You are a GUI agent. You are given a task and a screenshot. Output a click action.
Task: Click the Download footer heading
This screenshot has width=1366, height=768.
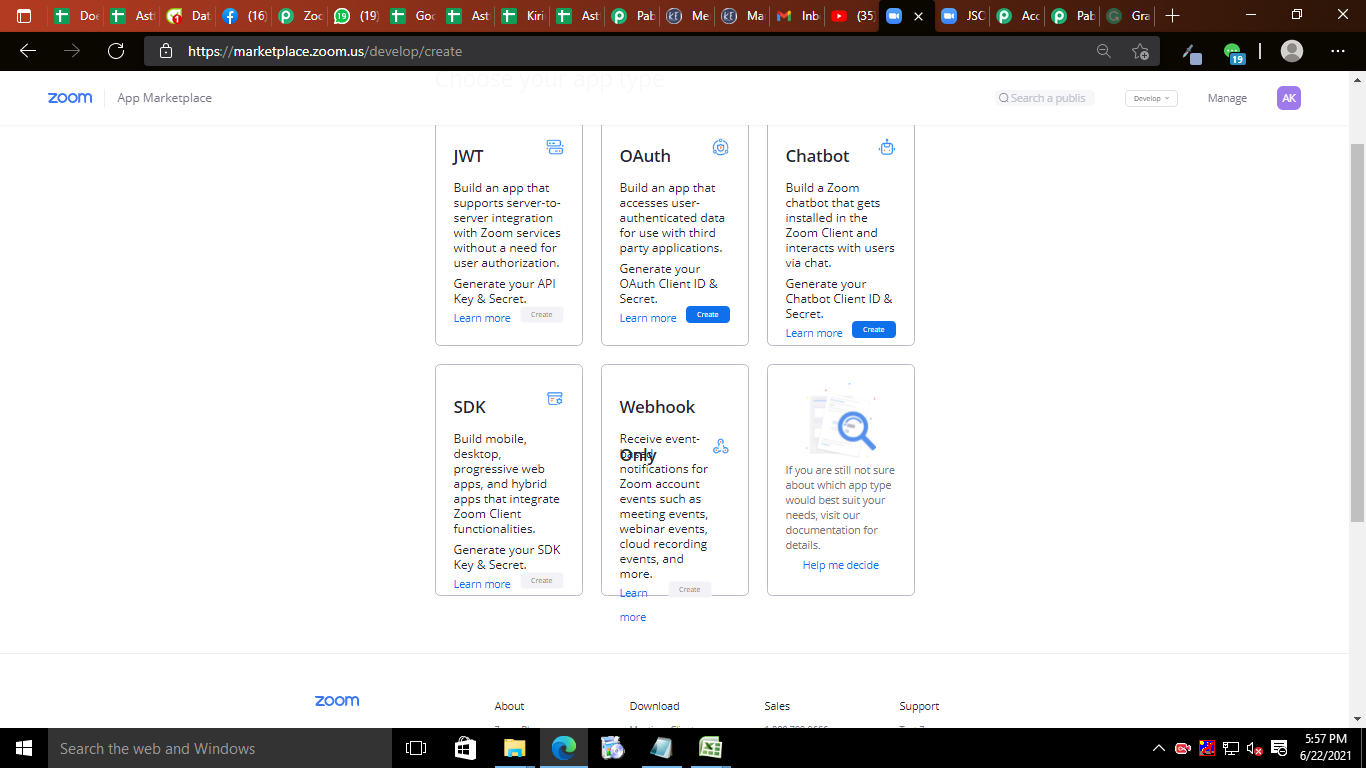[654, 706]
